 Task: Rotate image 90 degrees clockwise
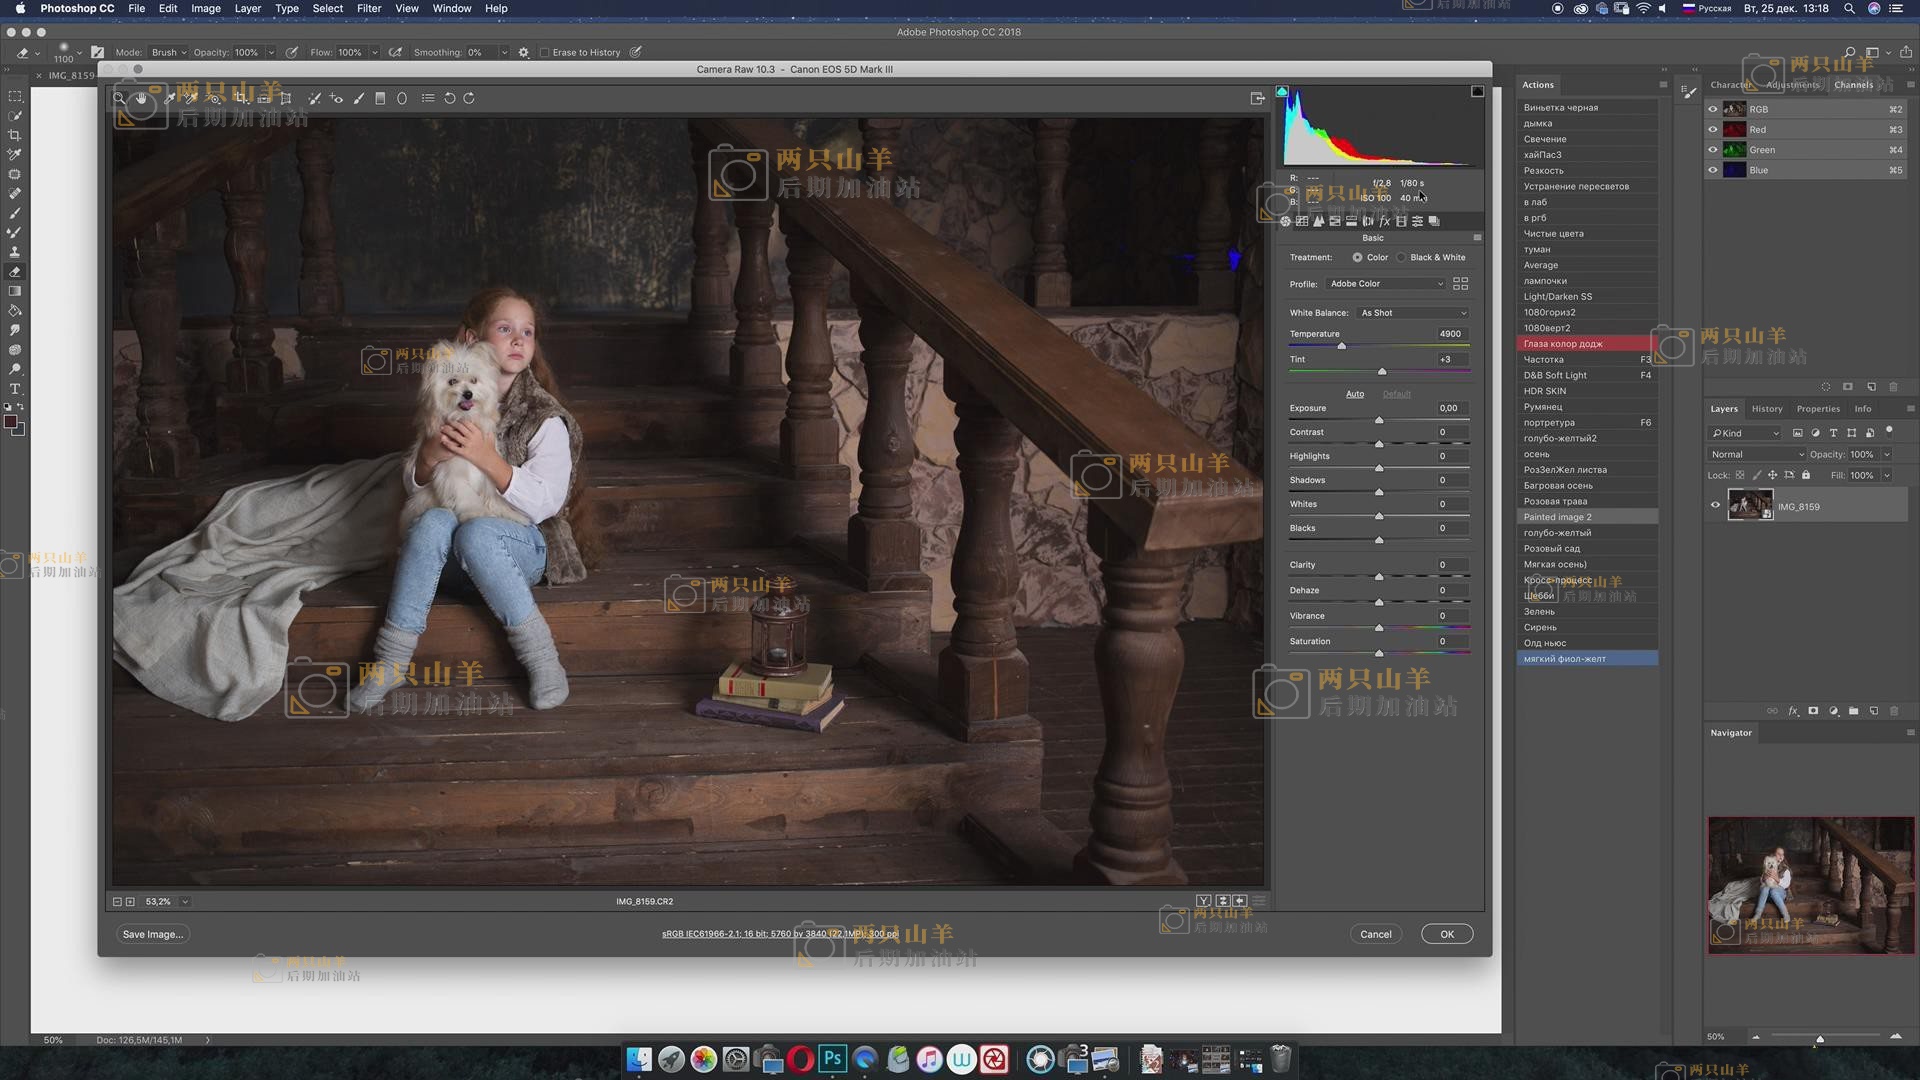click(469, 98)
